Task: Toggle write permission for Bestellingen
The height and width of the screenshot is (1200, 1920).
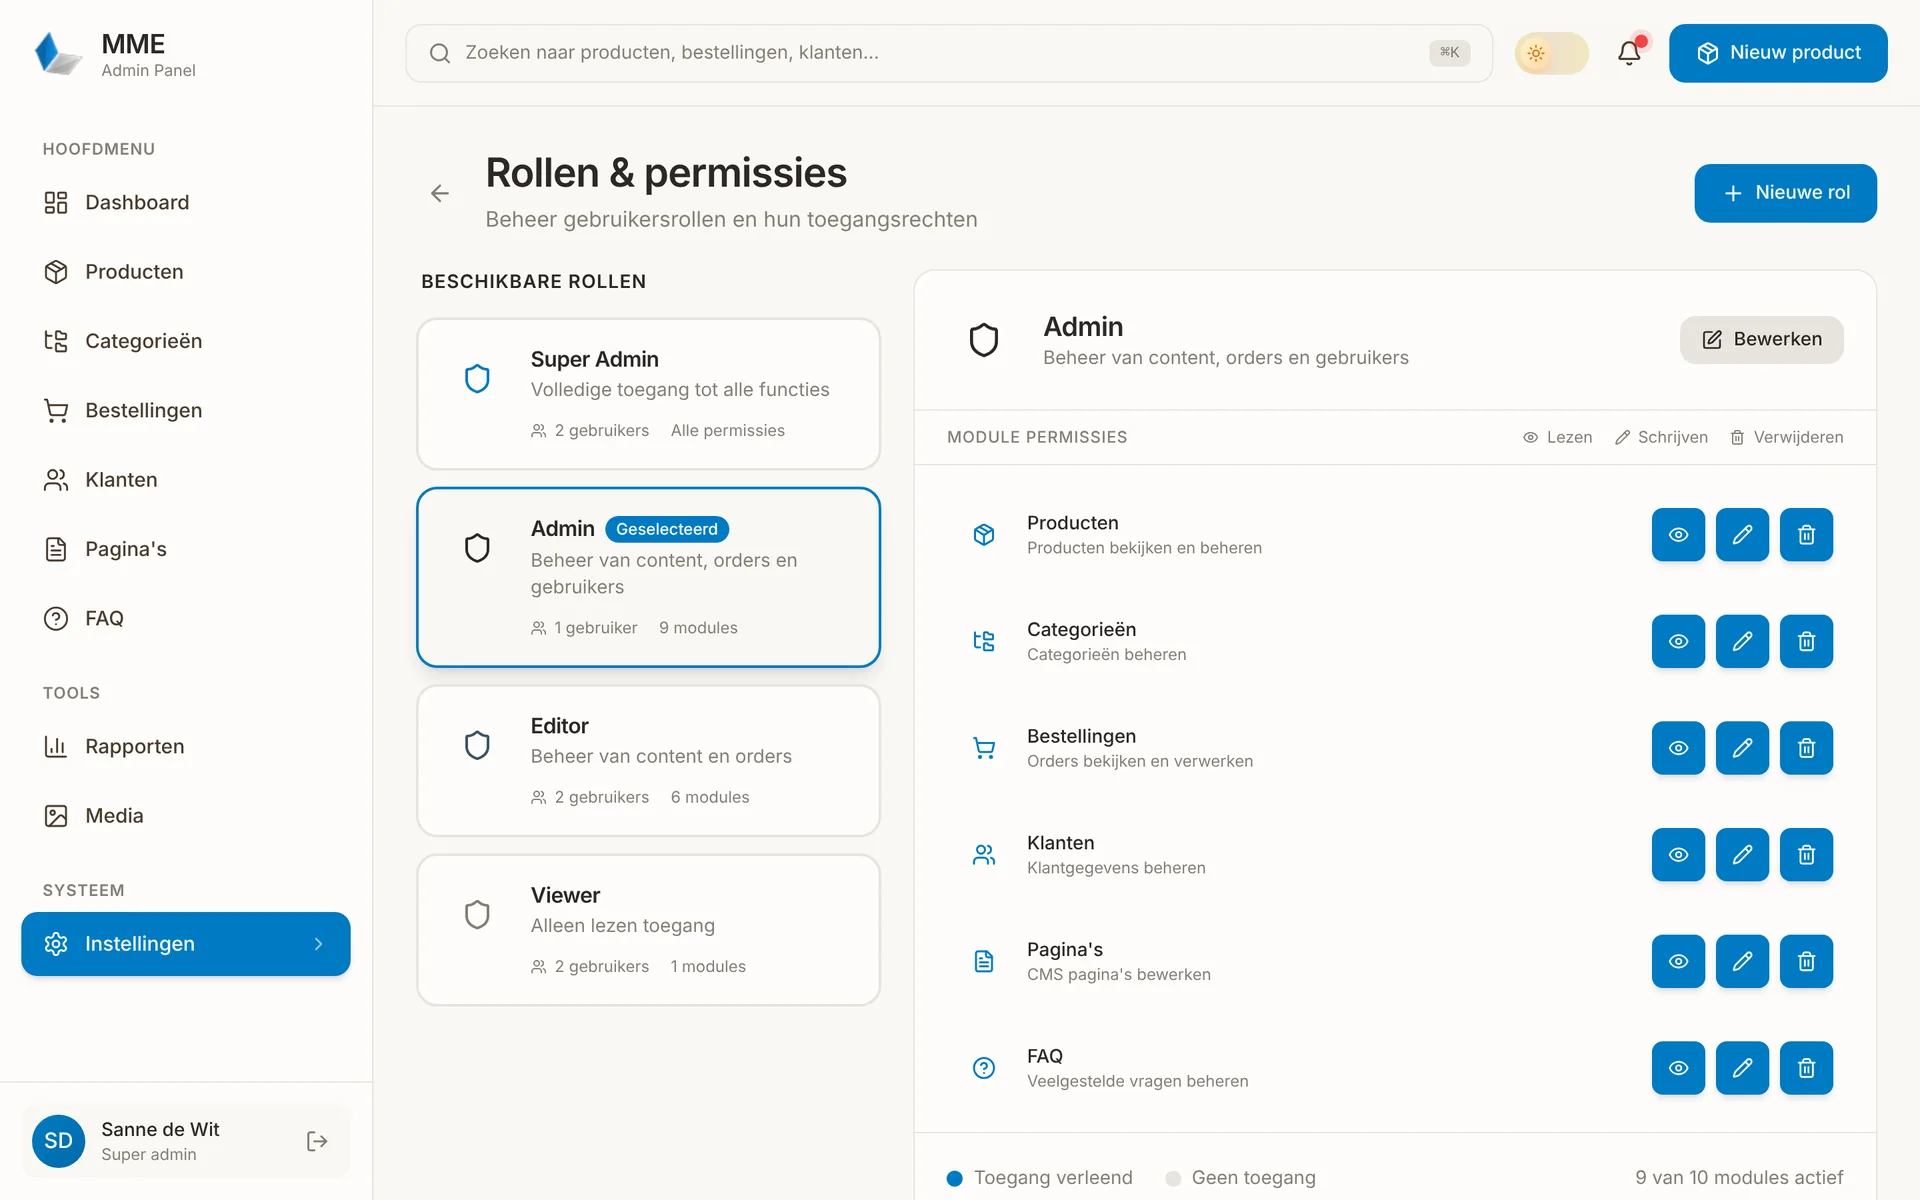Action: click(1742, 748)
